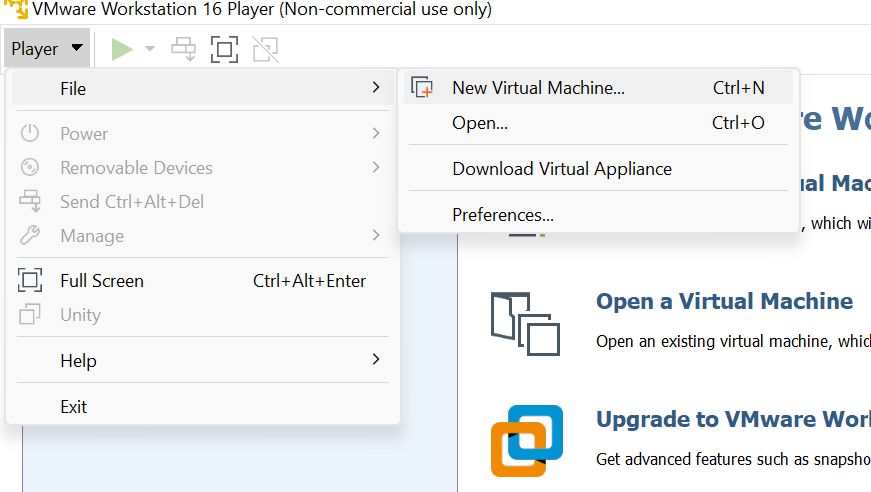Click Upgrade to VMware Workstation link
This screenshot has width=871, height=492.
[733, 419]
